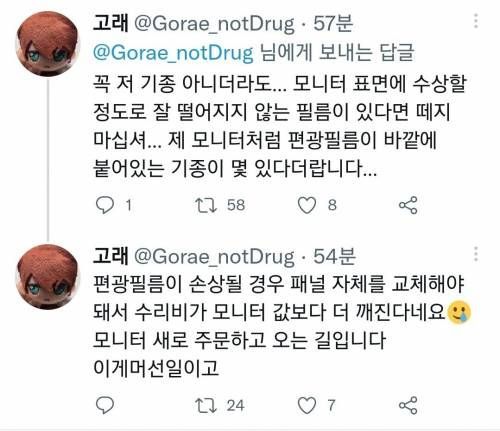Open the 57분 timestamp link
This screenshot has height=431, width=500.
click(333, 23)
